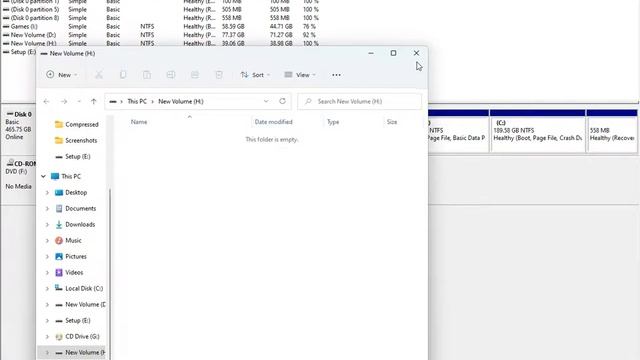This screenshot has height=360, width=640.
Task: Select Music in navigation pane
Action: [68, 240]
